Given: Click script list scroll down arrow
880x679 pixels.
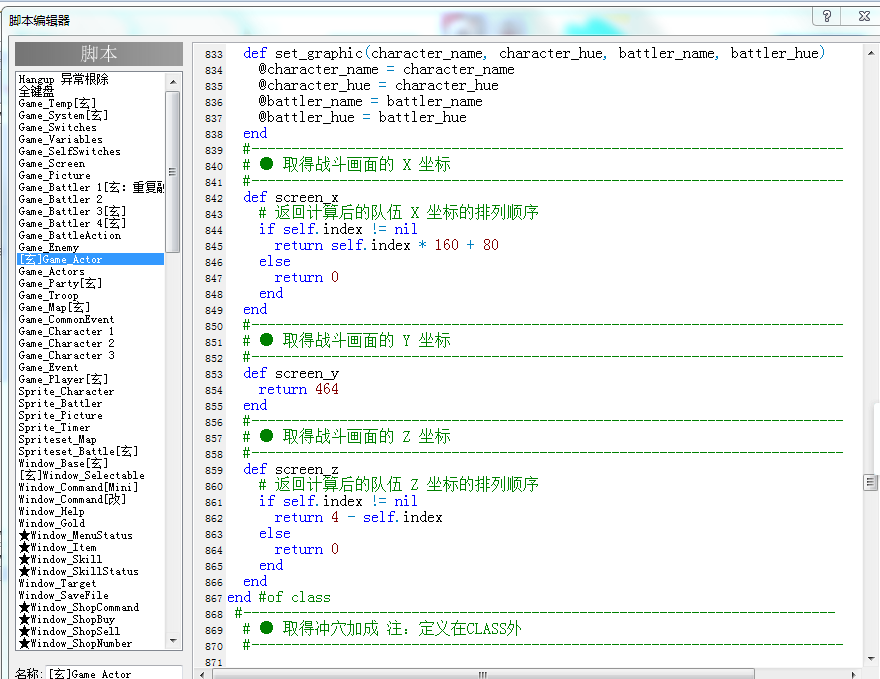Looking at the screenshot, I should pyautogui.click(x=173, y=640).
